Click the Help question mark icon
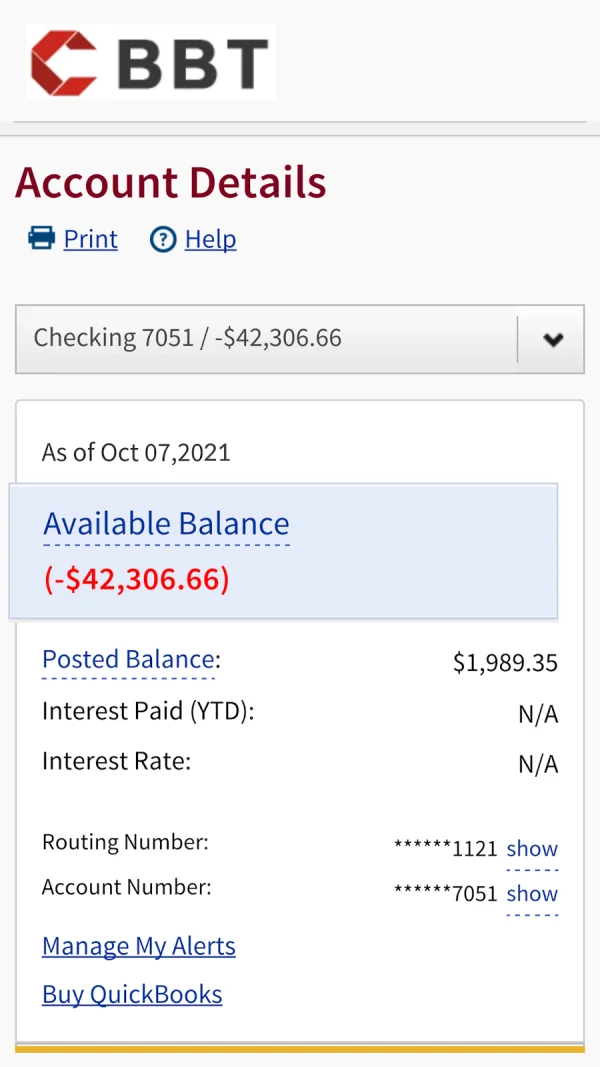Screen dimensions: 600x1067 pyautogui.click(x=162, y=239)
